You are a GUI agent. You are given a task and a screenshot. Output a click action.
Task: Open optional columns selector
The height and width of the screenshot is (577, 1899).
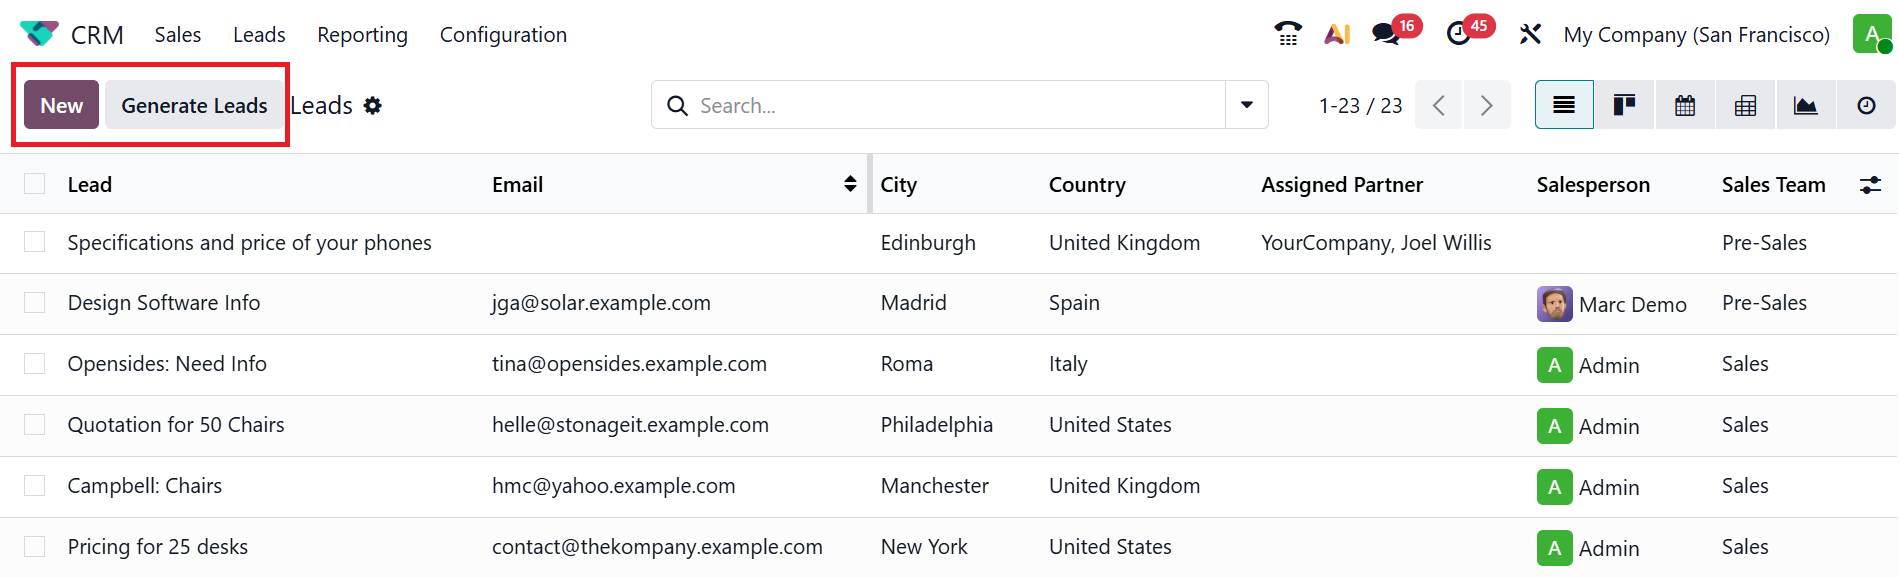coord(1870,185)
